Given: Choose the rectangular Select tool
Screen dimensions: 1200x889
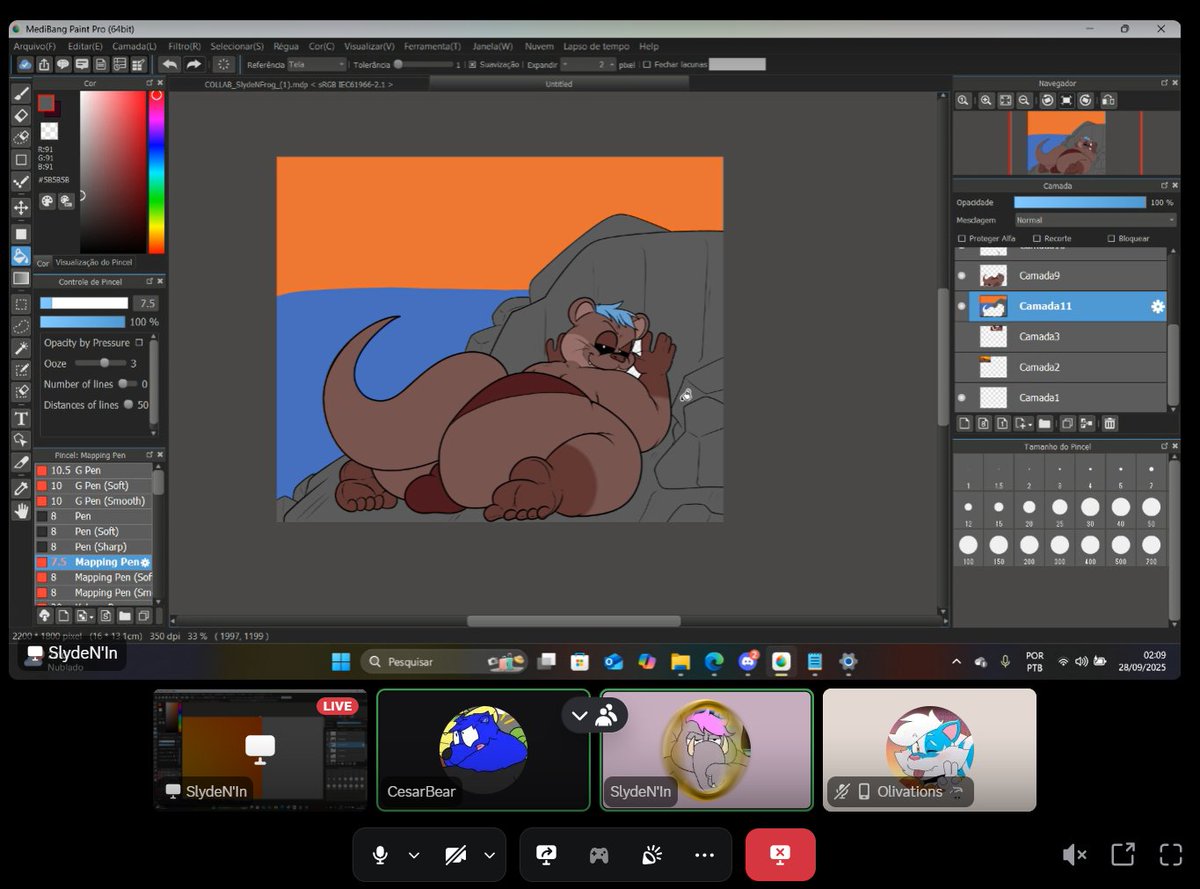Looking at the screenshot, I should (20, 304).
